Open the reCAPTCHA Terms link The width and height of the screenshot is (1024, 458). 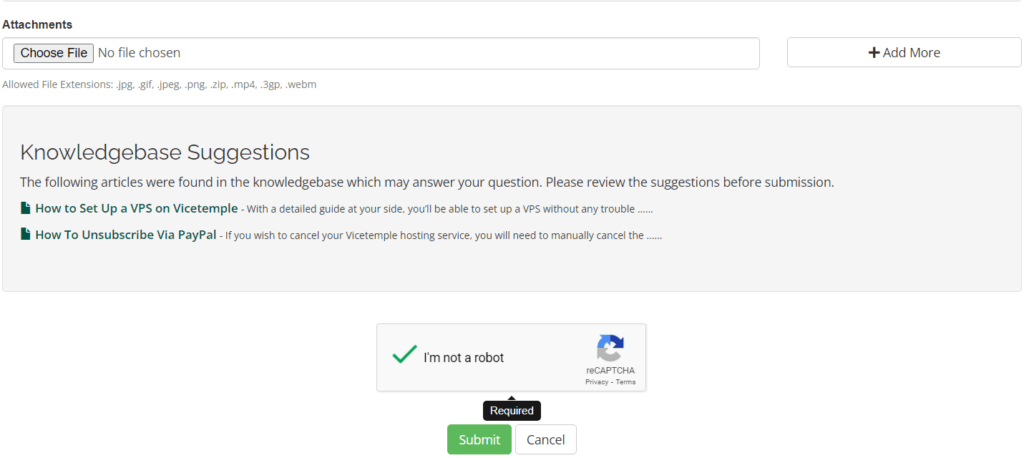(625, 382)
